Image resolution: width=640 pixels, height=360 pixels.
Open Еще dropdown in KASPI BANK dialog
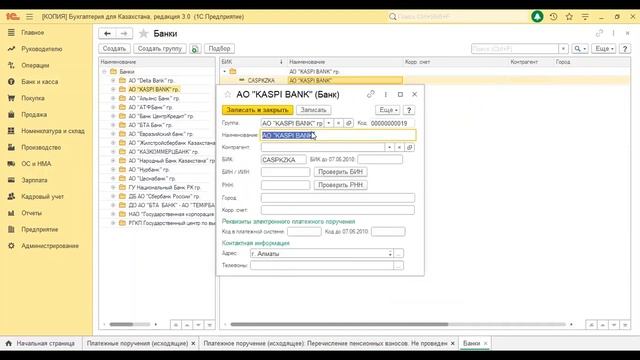point(388,110)
